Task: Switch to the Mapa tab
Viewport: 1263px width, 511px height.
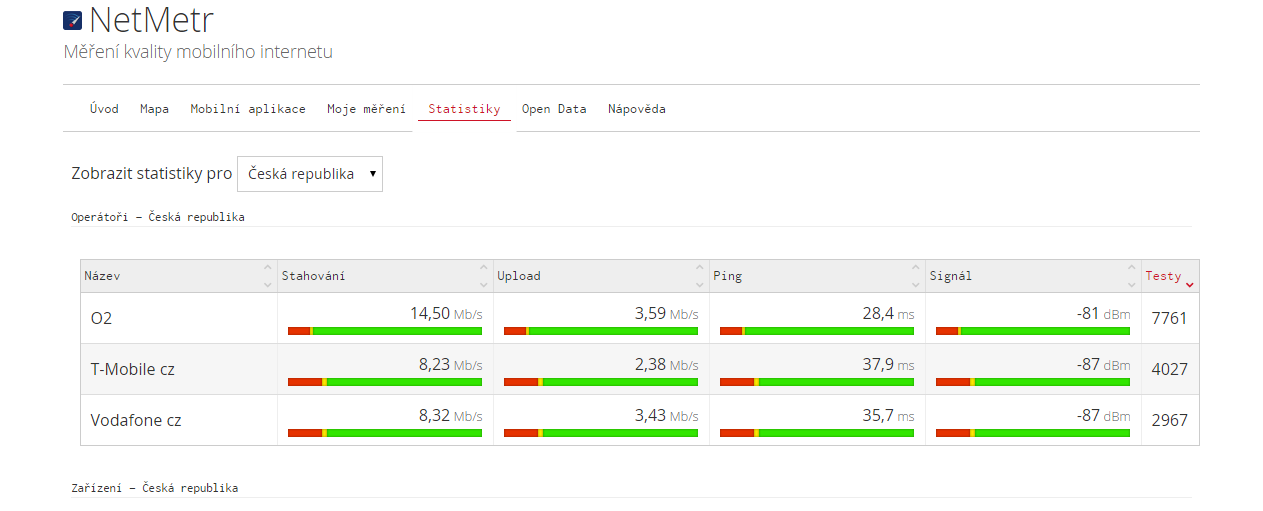Action: 154,109
